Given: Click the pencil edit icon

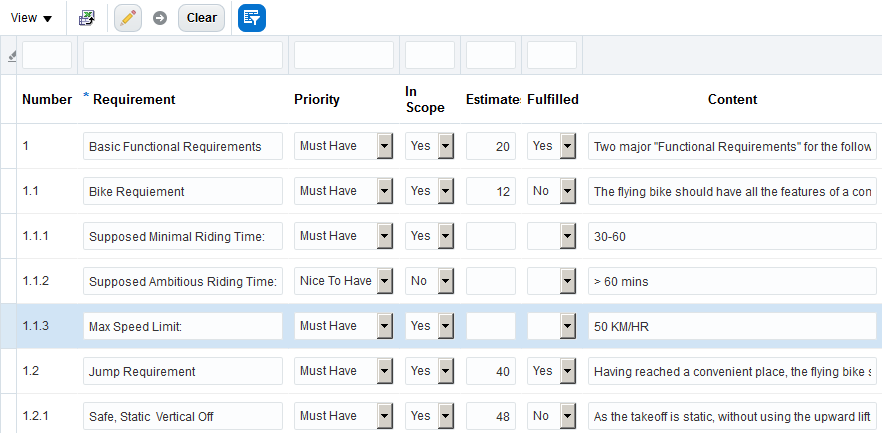Looking at the screenshot, I should pos(128,18).
